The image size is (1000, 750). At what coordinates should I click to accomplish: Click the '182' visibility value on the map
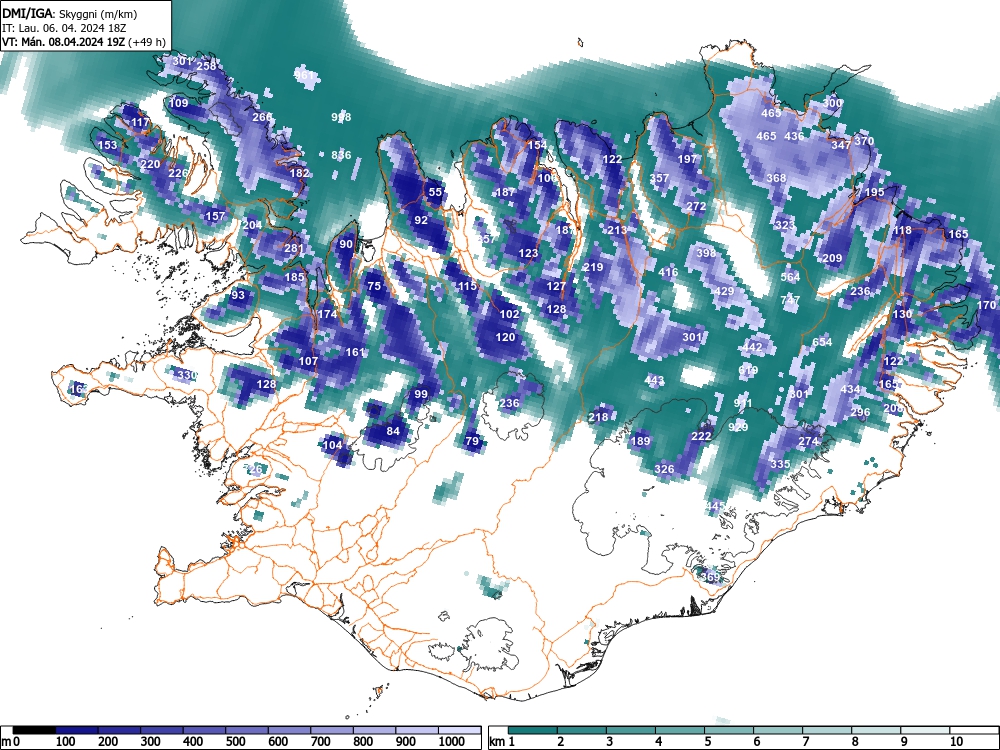(299, 172)
